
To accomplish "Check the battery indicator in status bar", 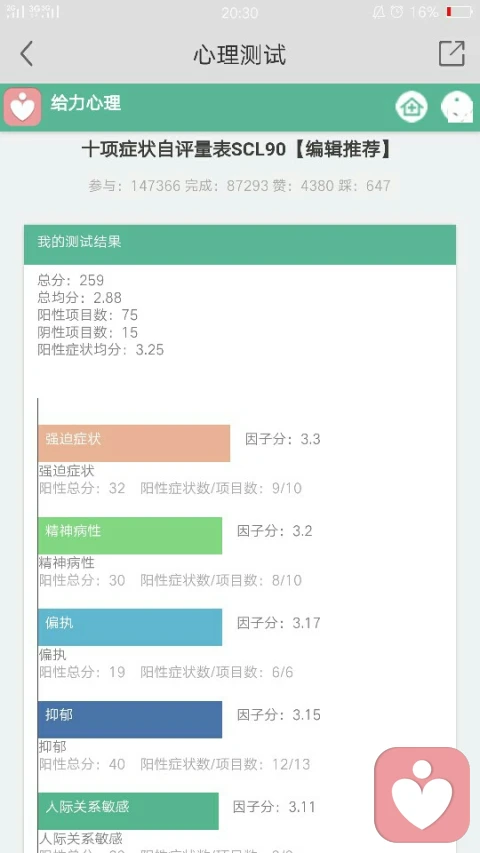I will point(459,12).
